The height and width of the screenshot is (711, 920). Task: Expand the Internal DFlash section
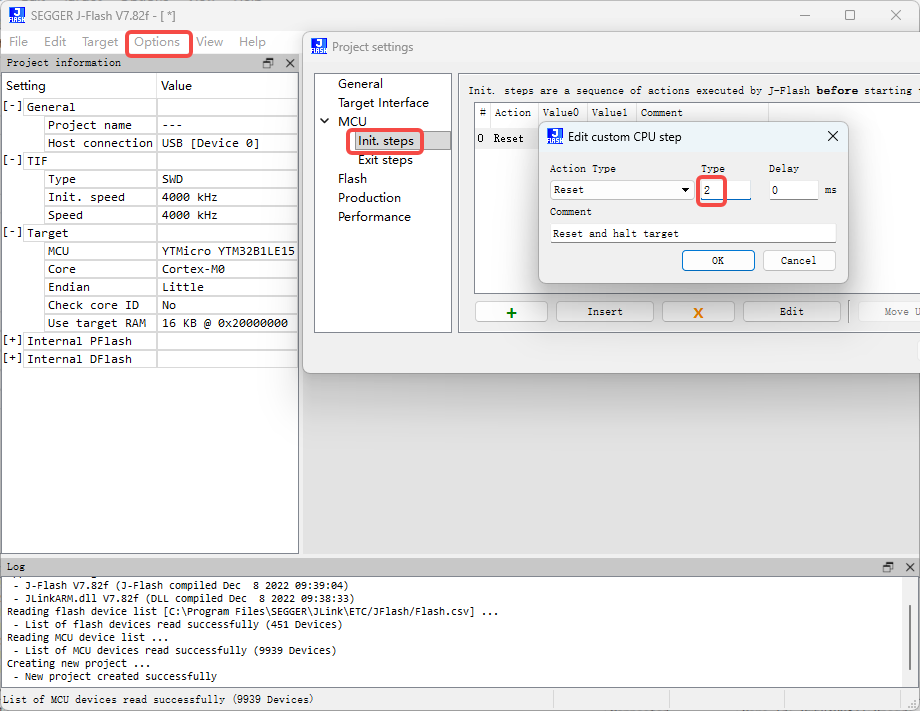(x=12, y=358)
